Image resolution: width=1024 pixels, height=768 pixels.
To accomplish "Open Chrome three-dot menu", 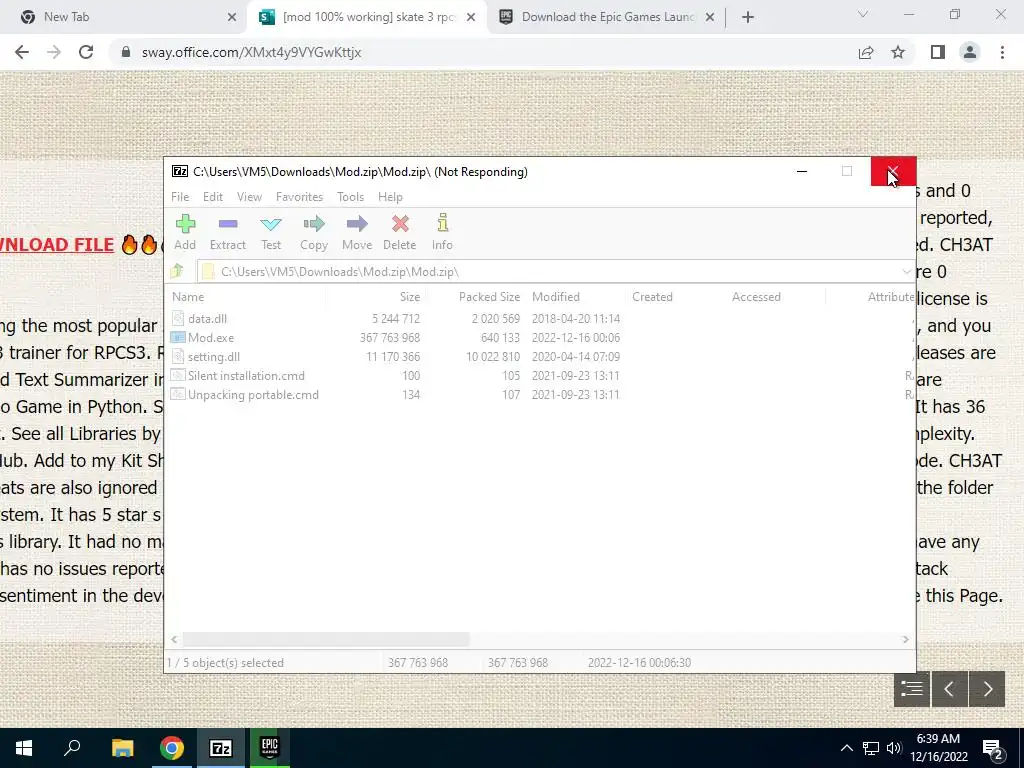I will 1002,52.
